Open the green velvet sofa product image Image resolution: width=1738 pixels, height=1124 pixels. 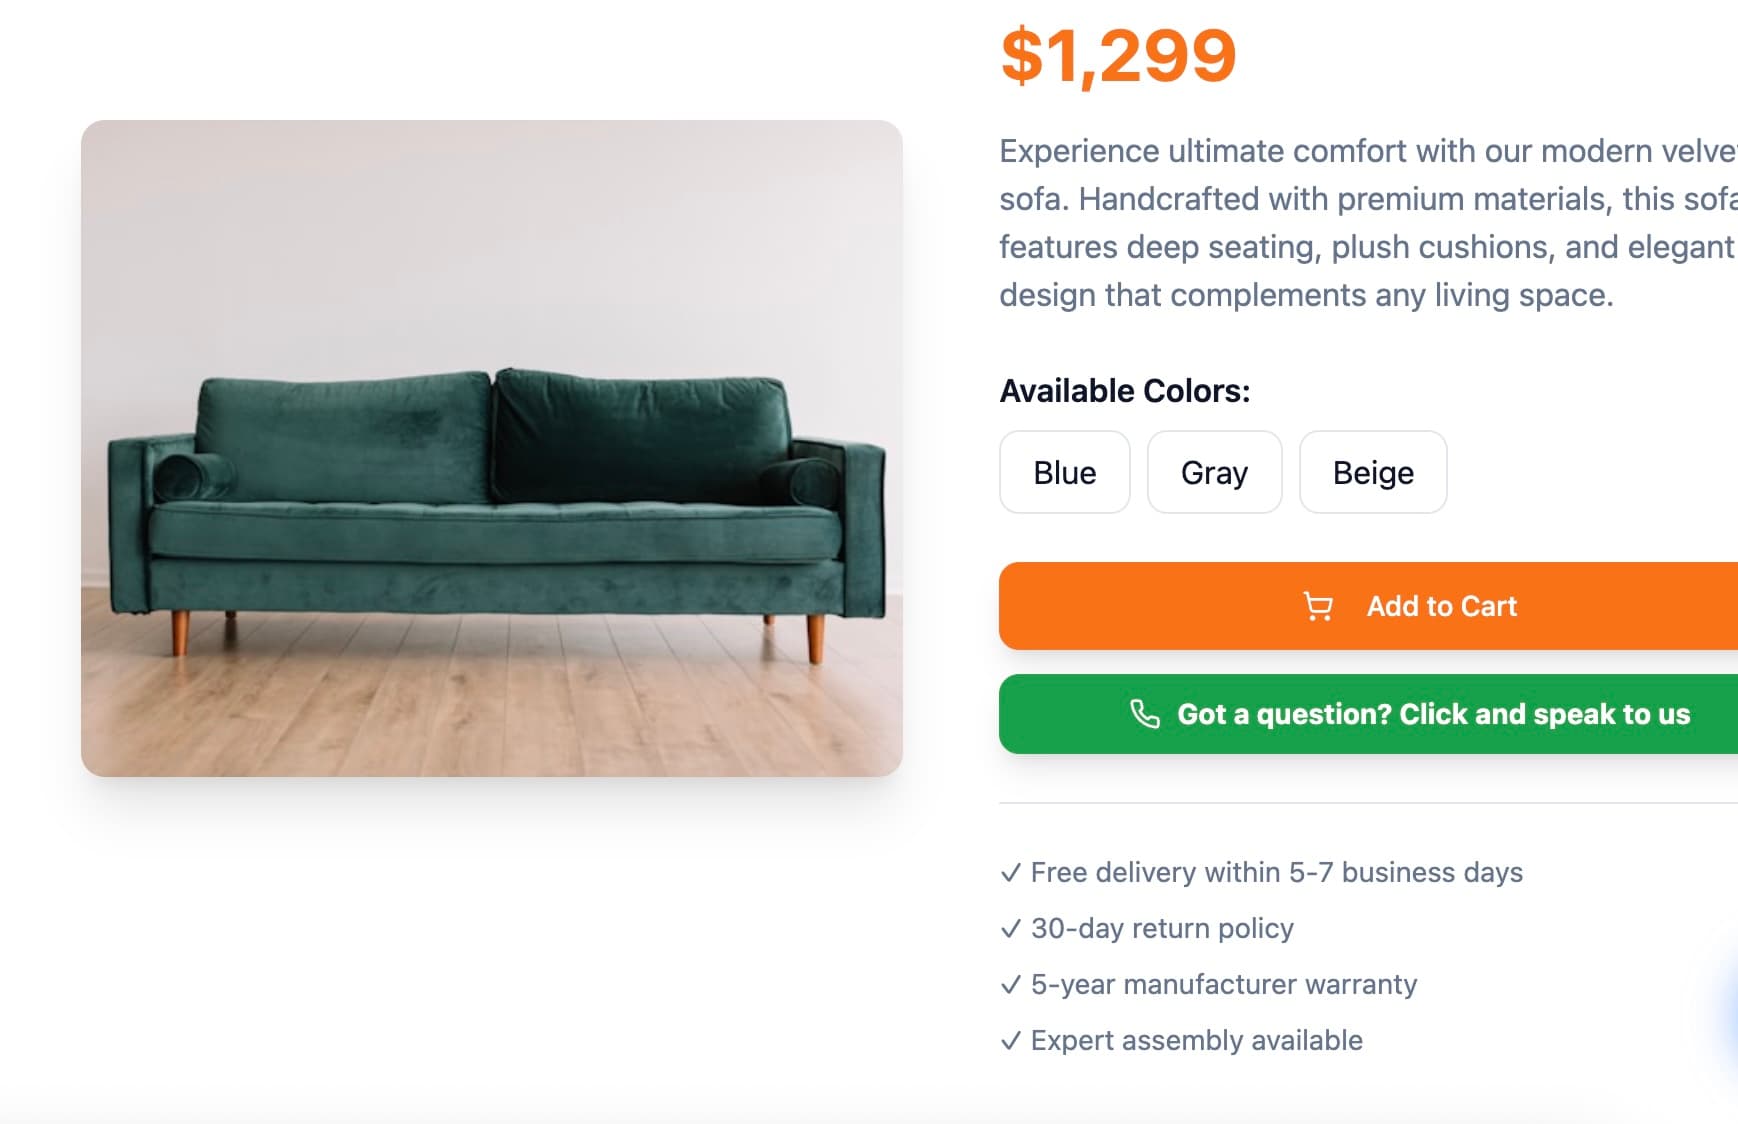492,448
